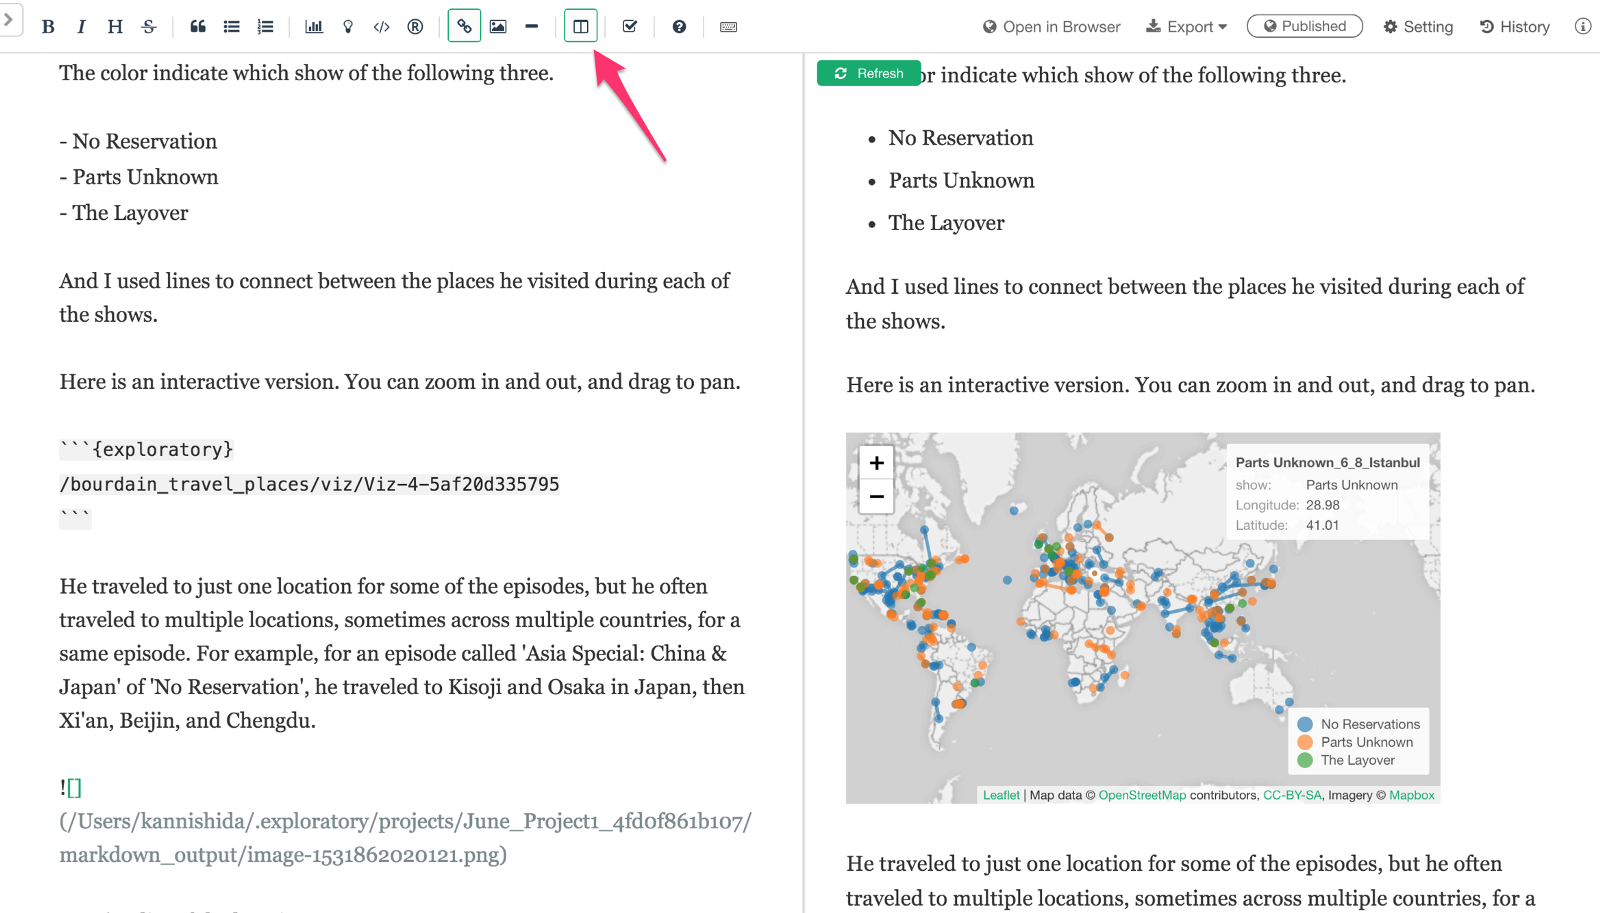Insert a chart with the bar chart icon

314,27
